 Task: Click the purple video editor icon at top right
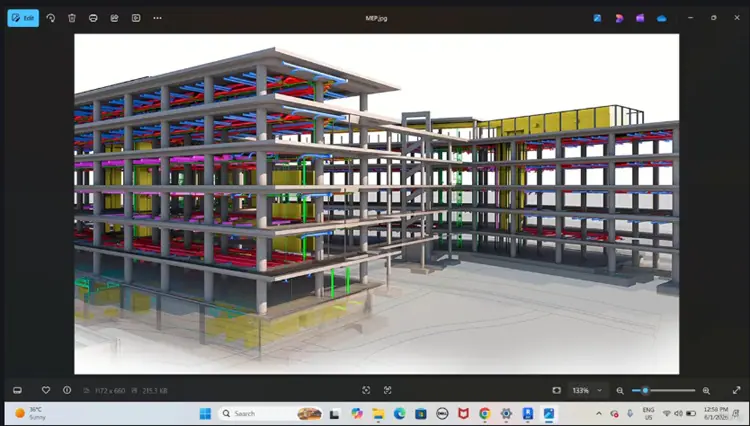(x=640, y=18)
